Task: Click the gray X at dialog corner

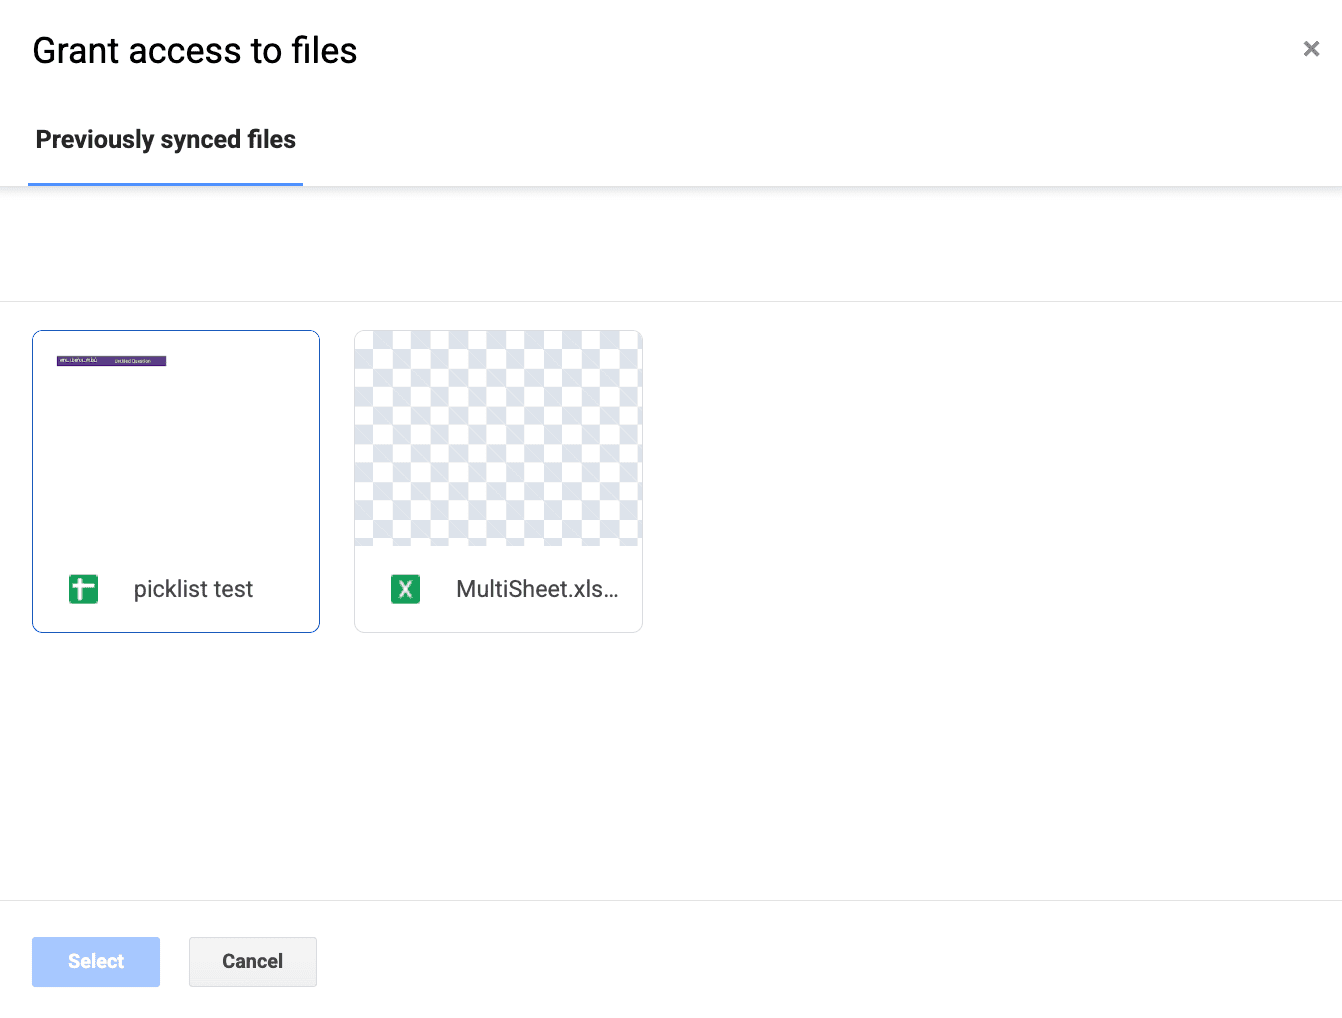Action: point(1311,49)
